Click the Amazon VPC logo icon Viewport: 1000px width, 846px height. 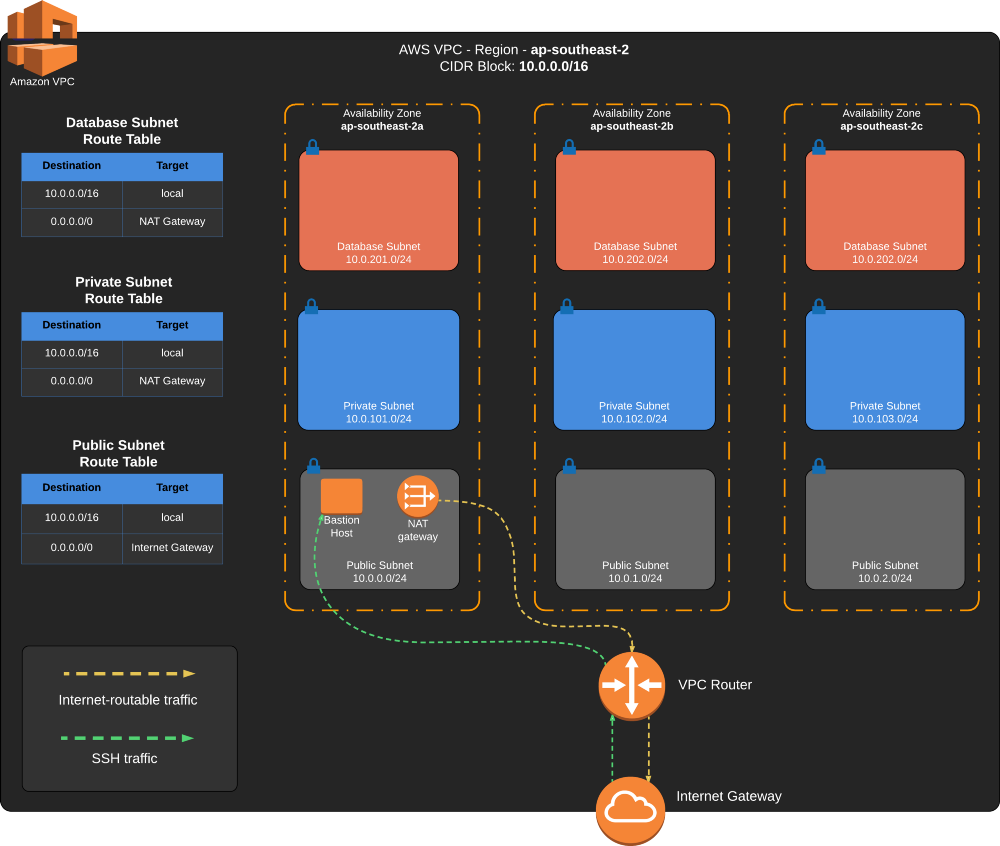(42, 40)
